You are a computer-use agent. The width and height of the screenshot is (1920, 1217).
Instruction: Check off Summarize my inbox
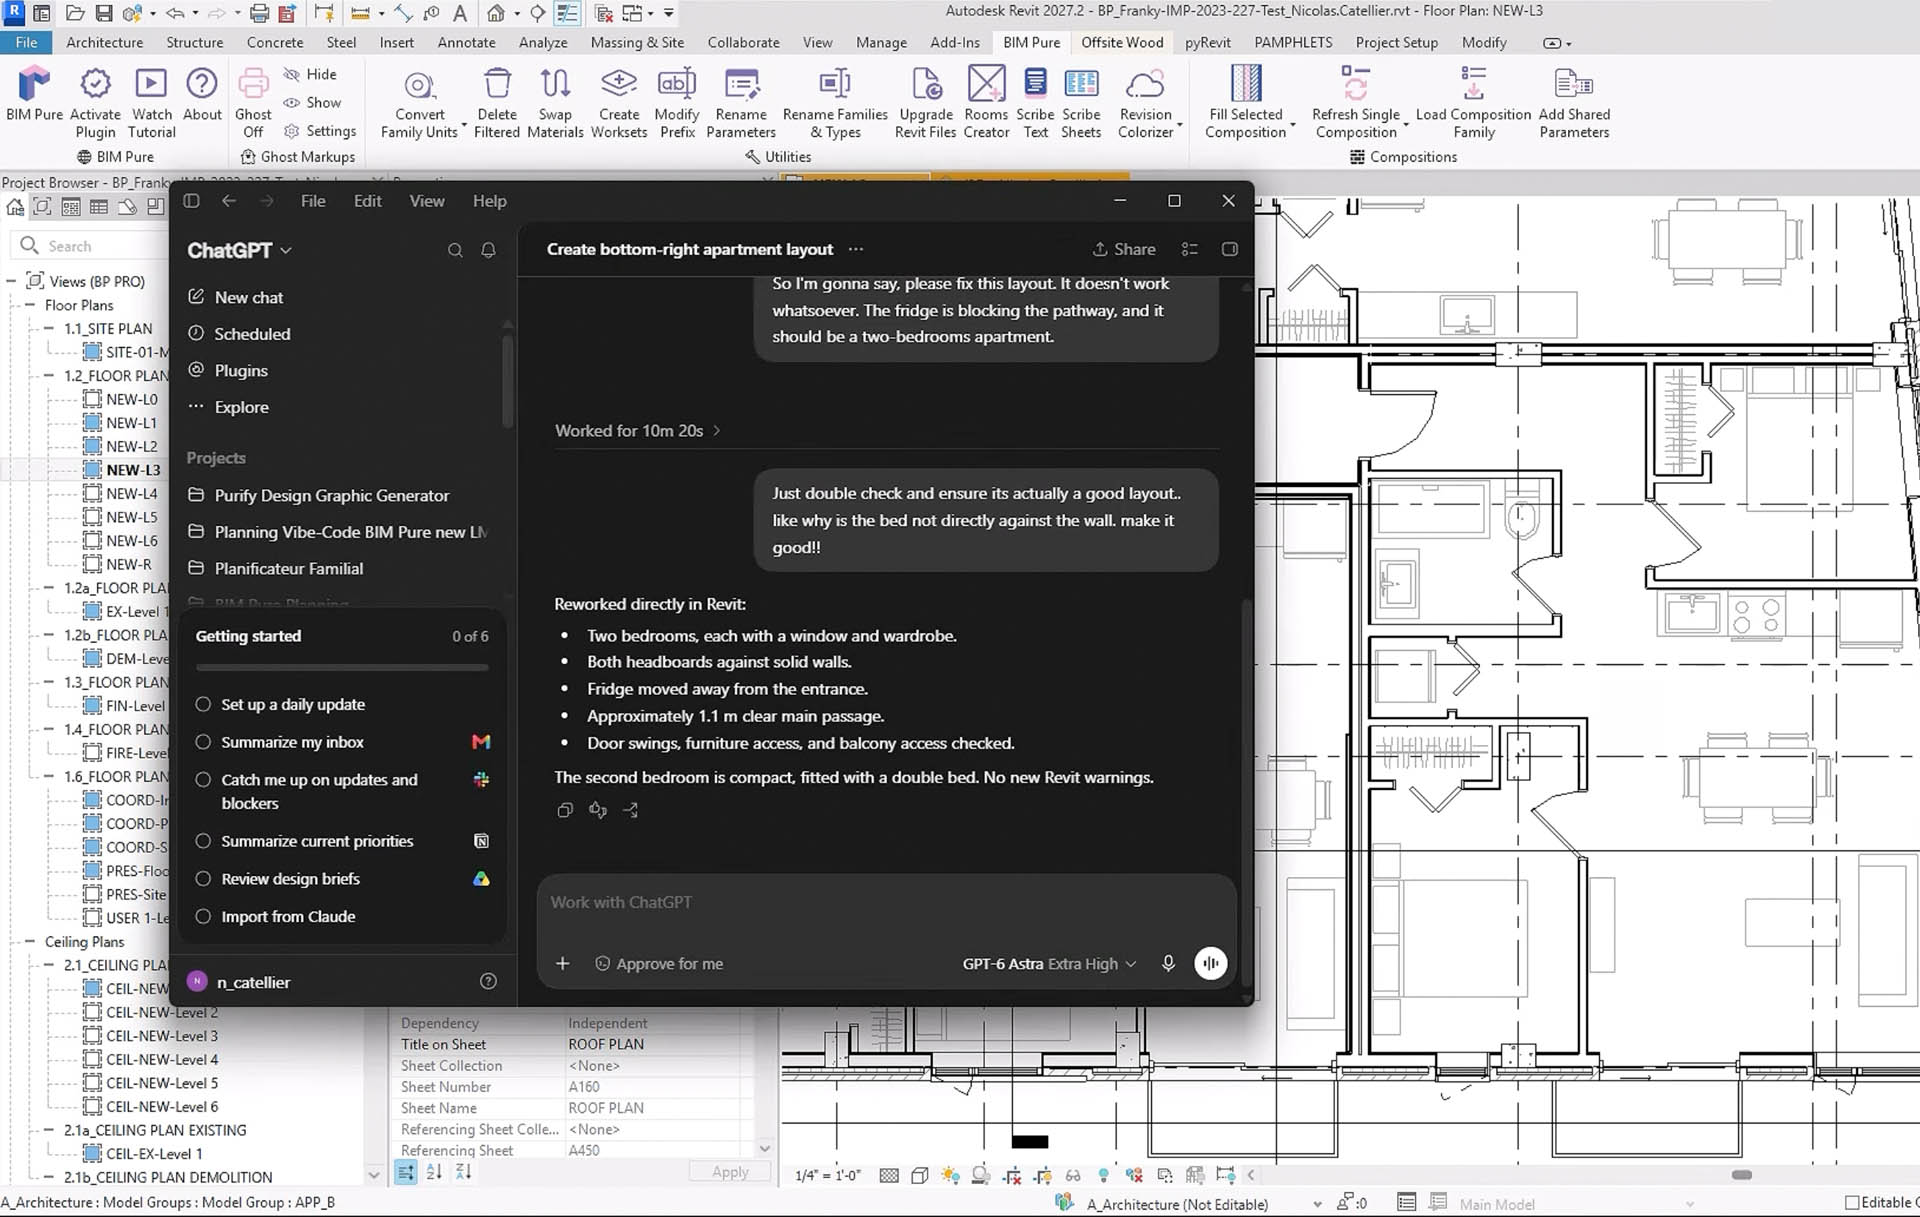(203, 742)
